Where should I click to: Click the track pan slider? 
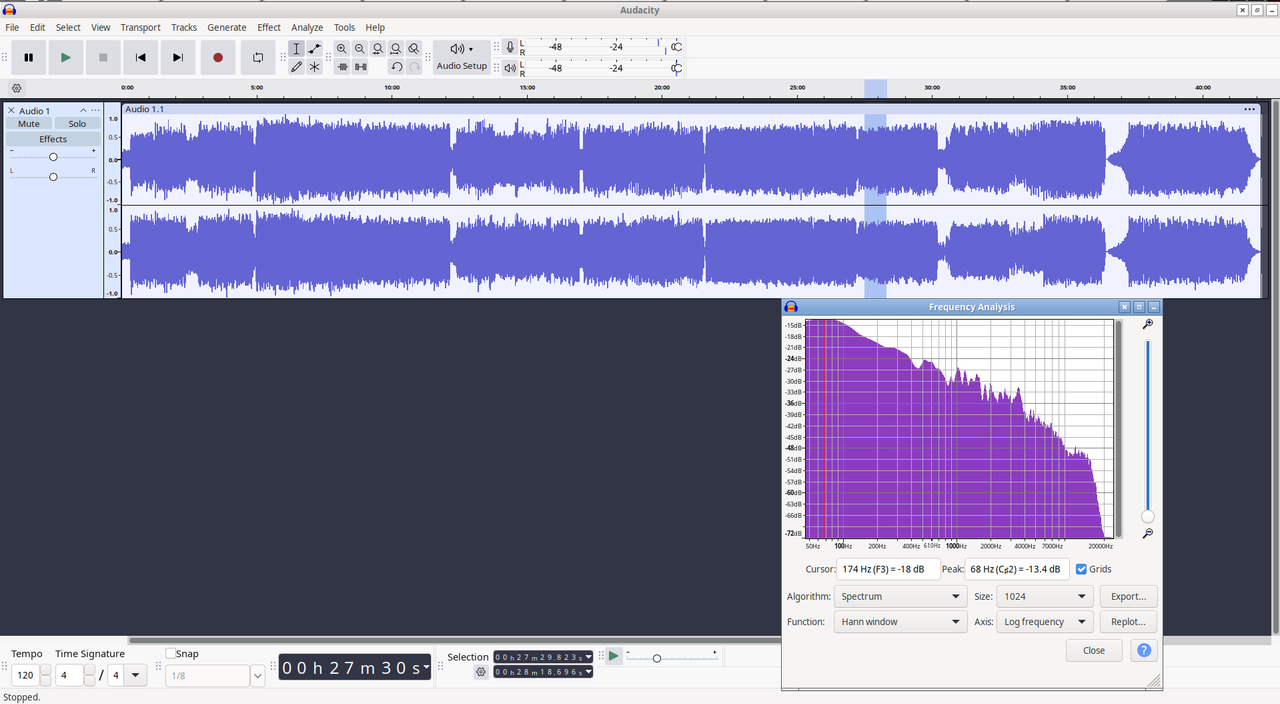[53, 176]
